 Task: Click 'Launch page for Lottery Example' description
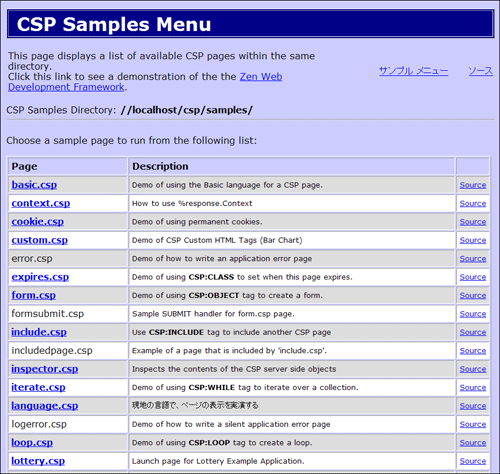(x=218, y=461)
